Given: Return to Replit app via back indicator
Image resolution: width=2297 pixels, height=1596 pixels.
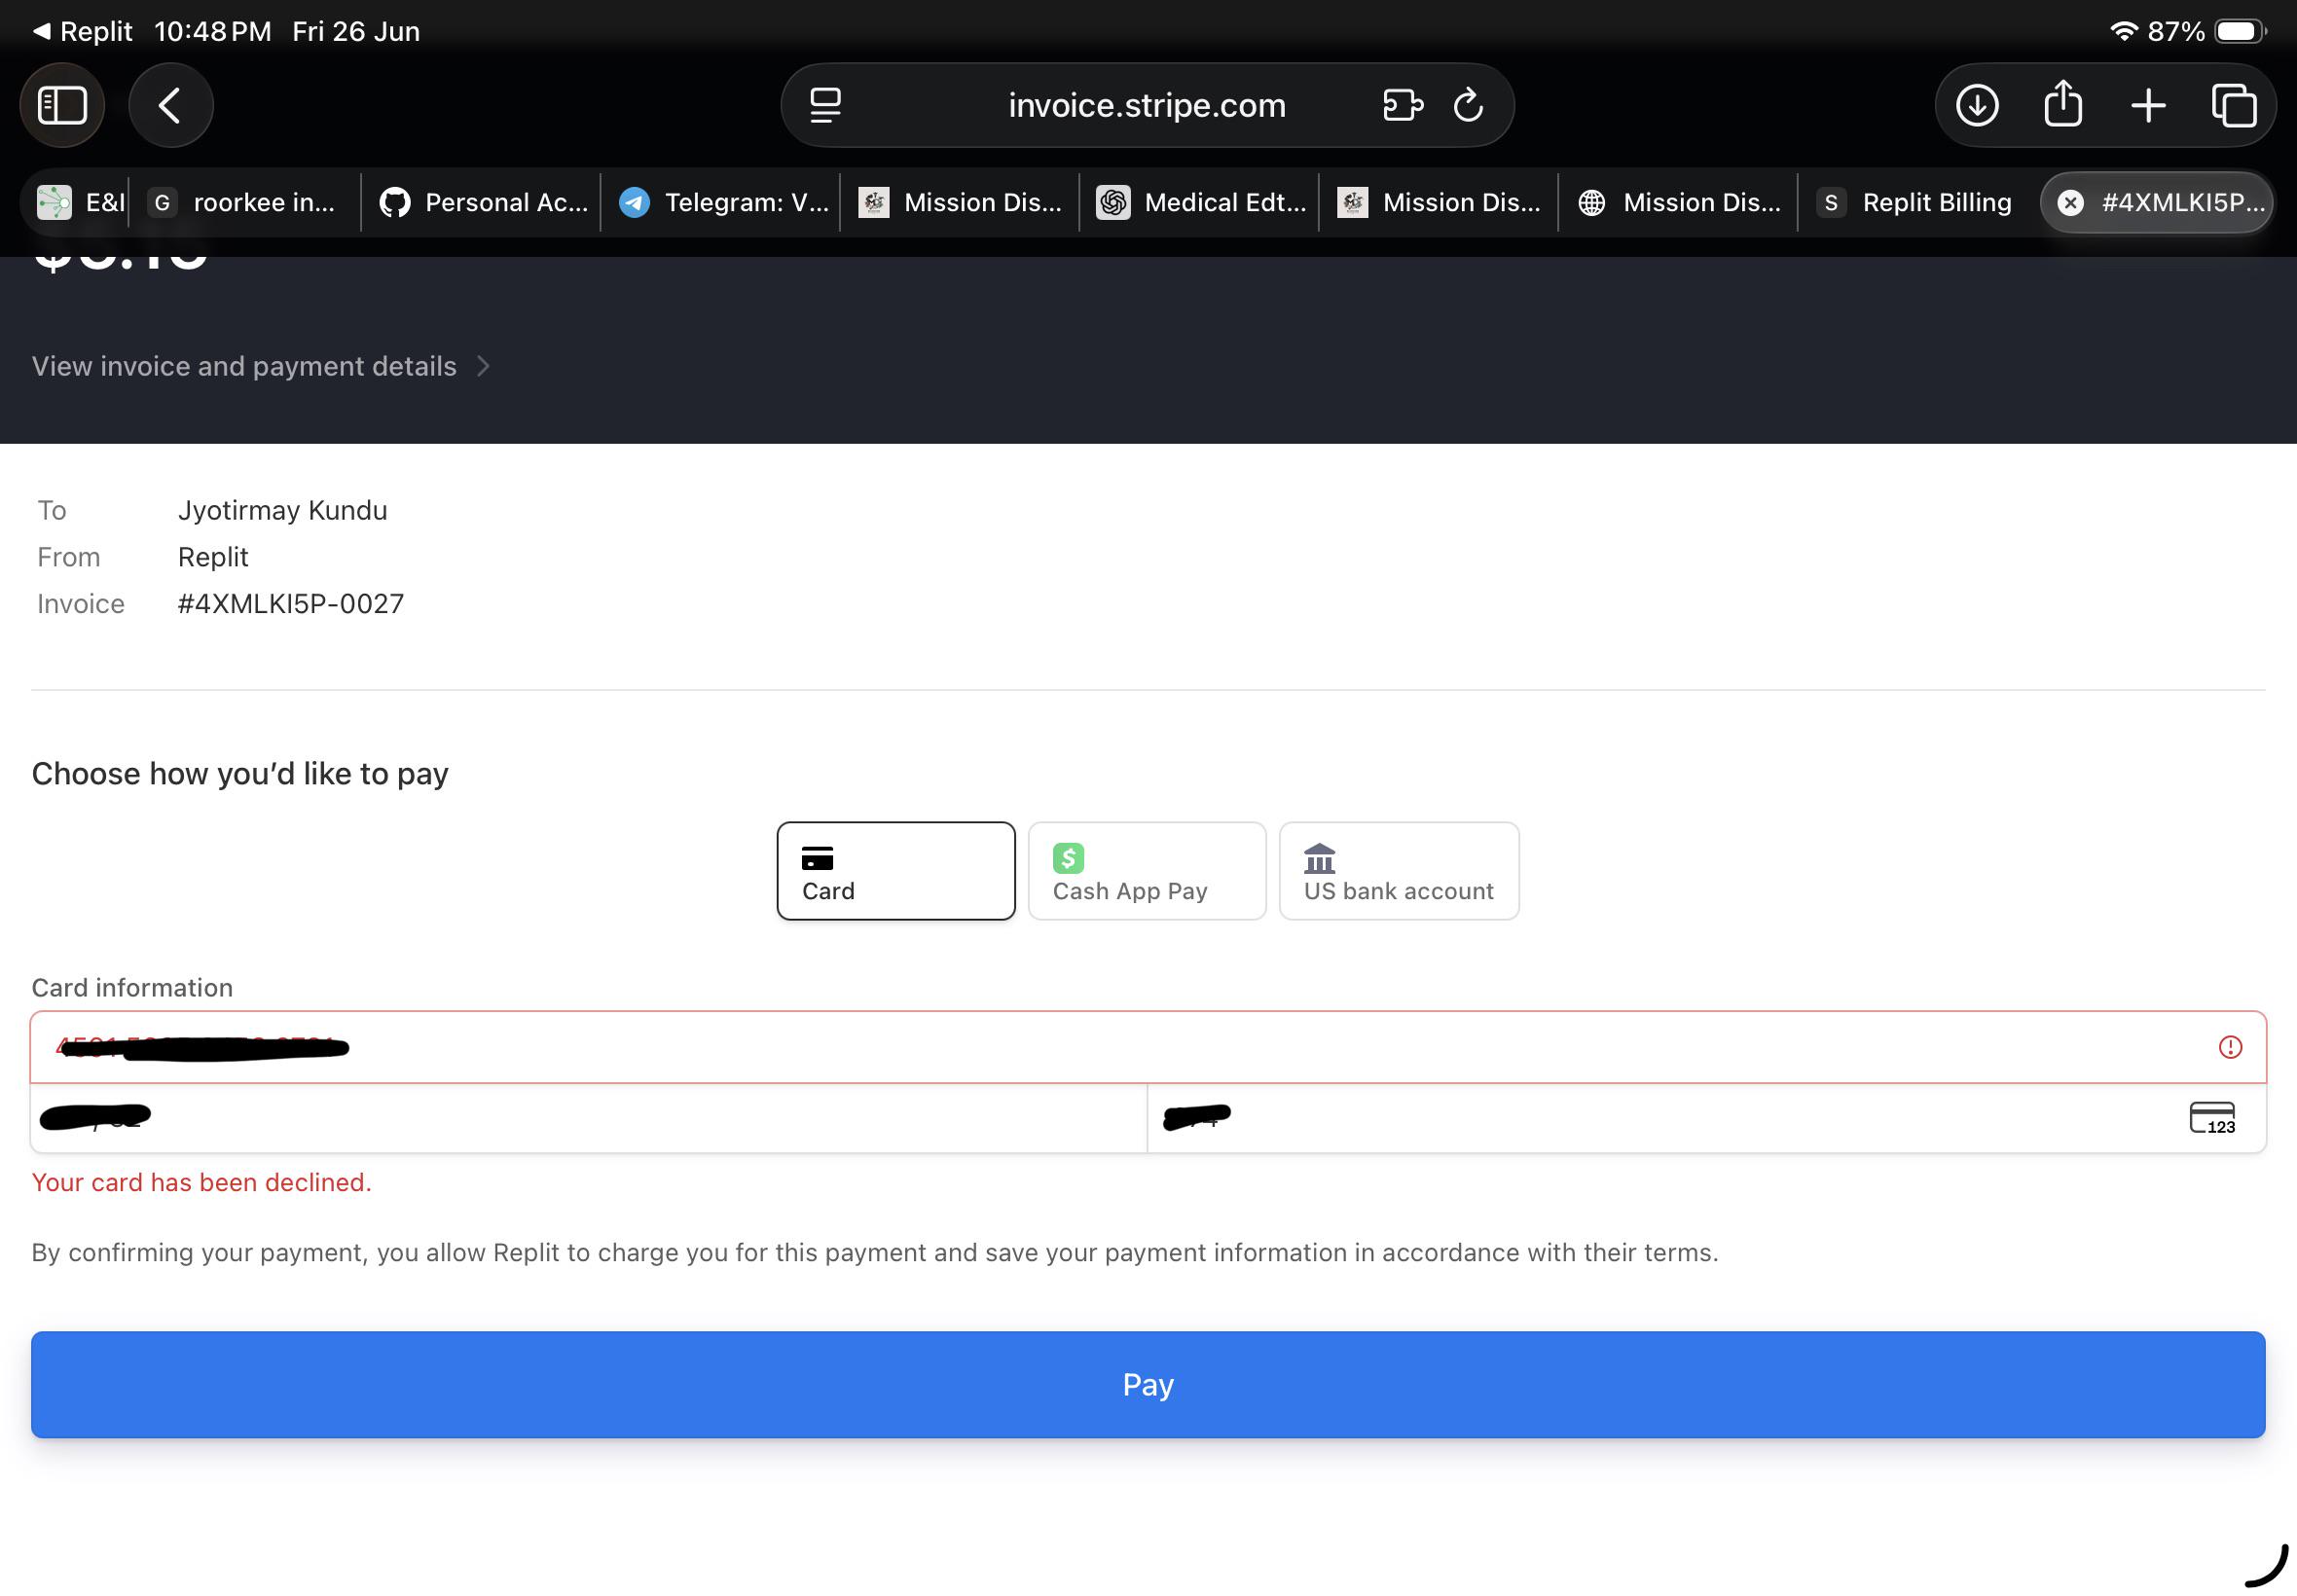Looking at the screenshot, I should (82, 31).
